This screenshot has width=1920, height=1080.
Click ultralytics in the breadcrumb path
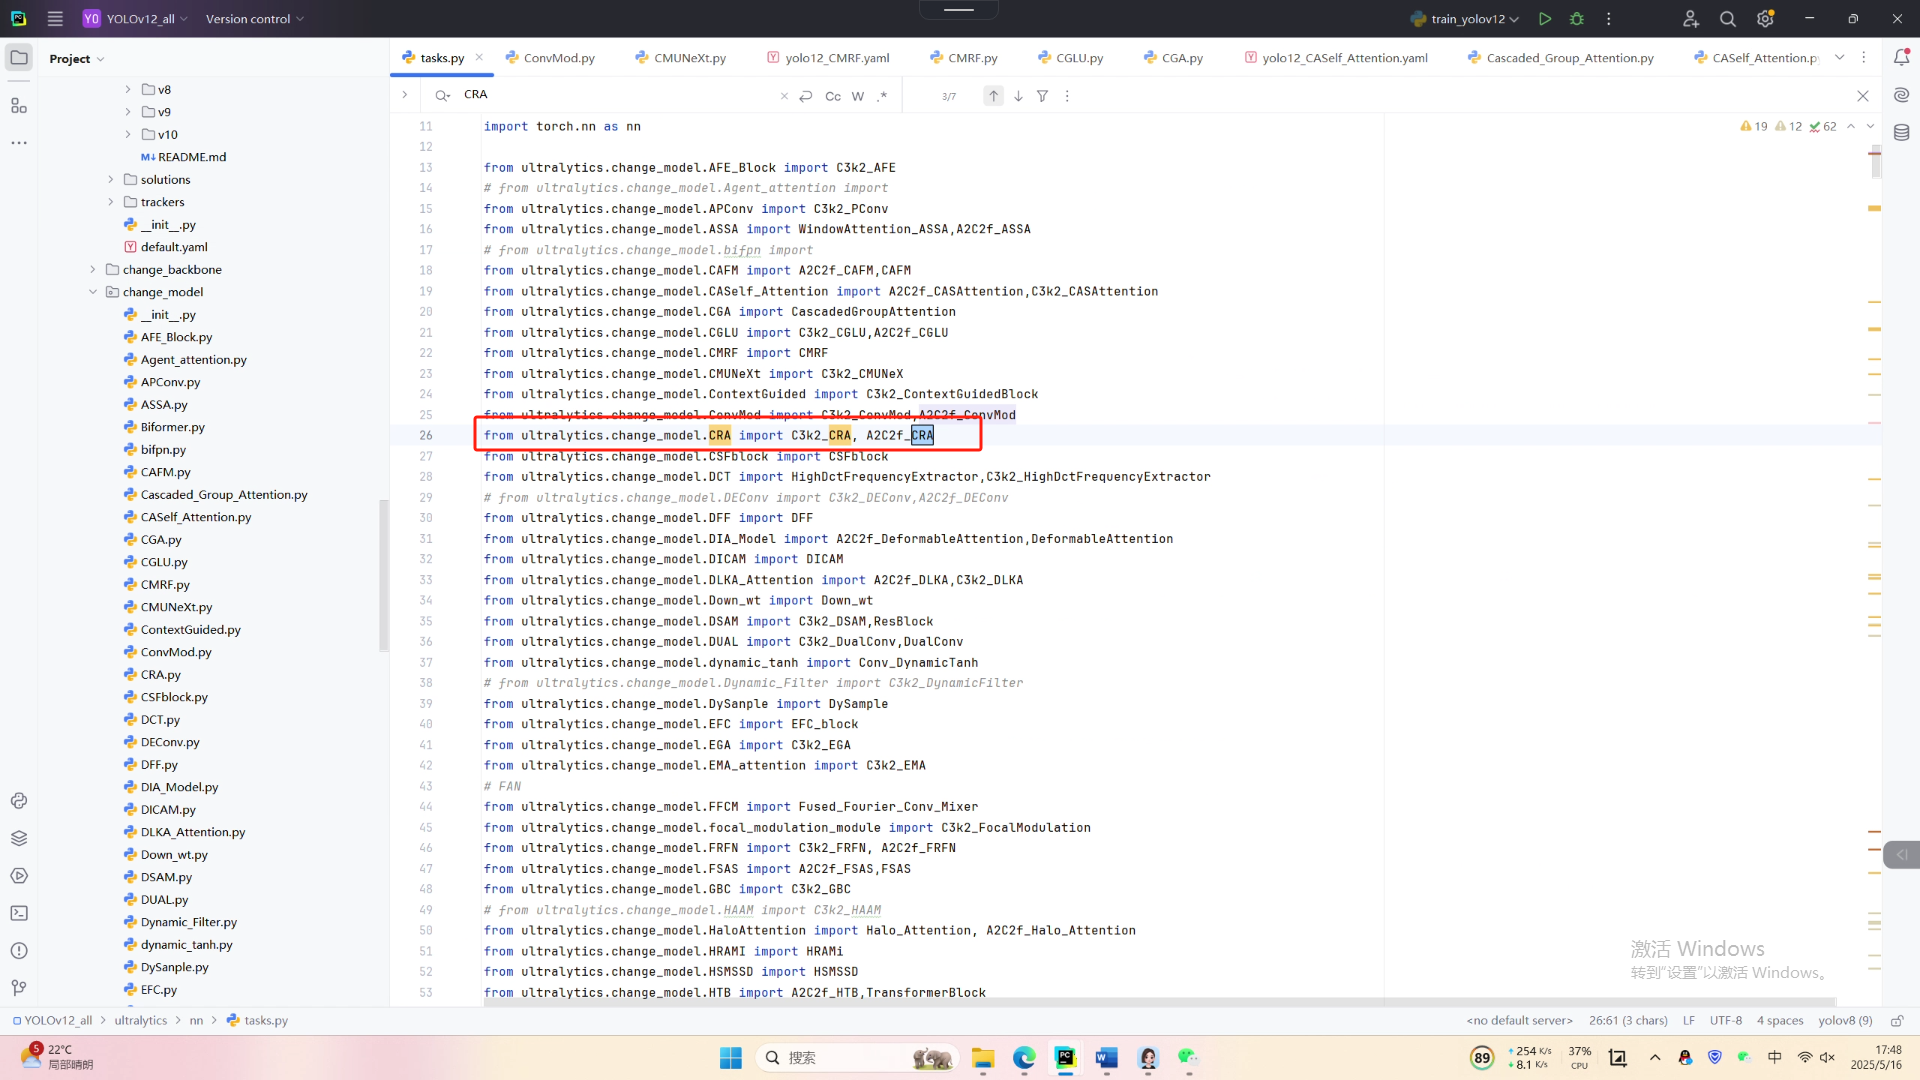click(x=140, y=1021)
